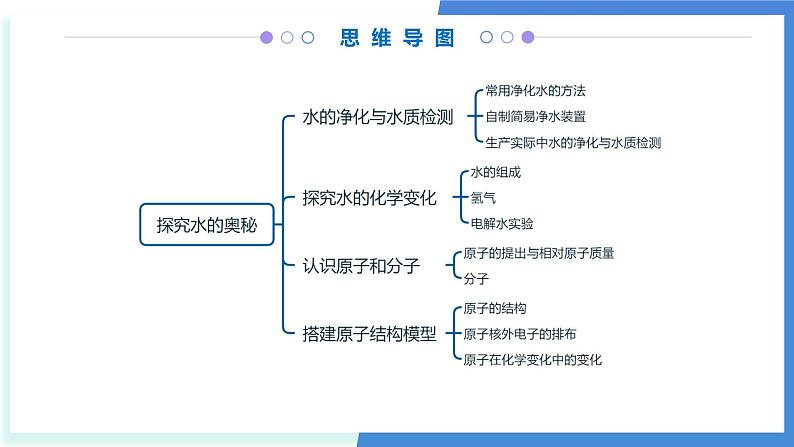Image resolution: width=794 pixels, height=447 pixels.
Task: Click the hollow circle immediately left of 思维导图
Action: [x=308, y=38]
